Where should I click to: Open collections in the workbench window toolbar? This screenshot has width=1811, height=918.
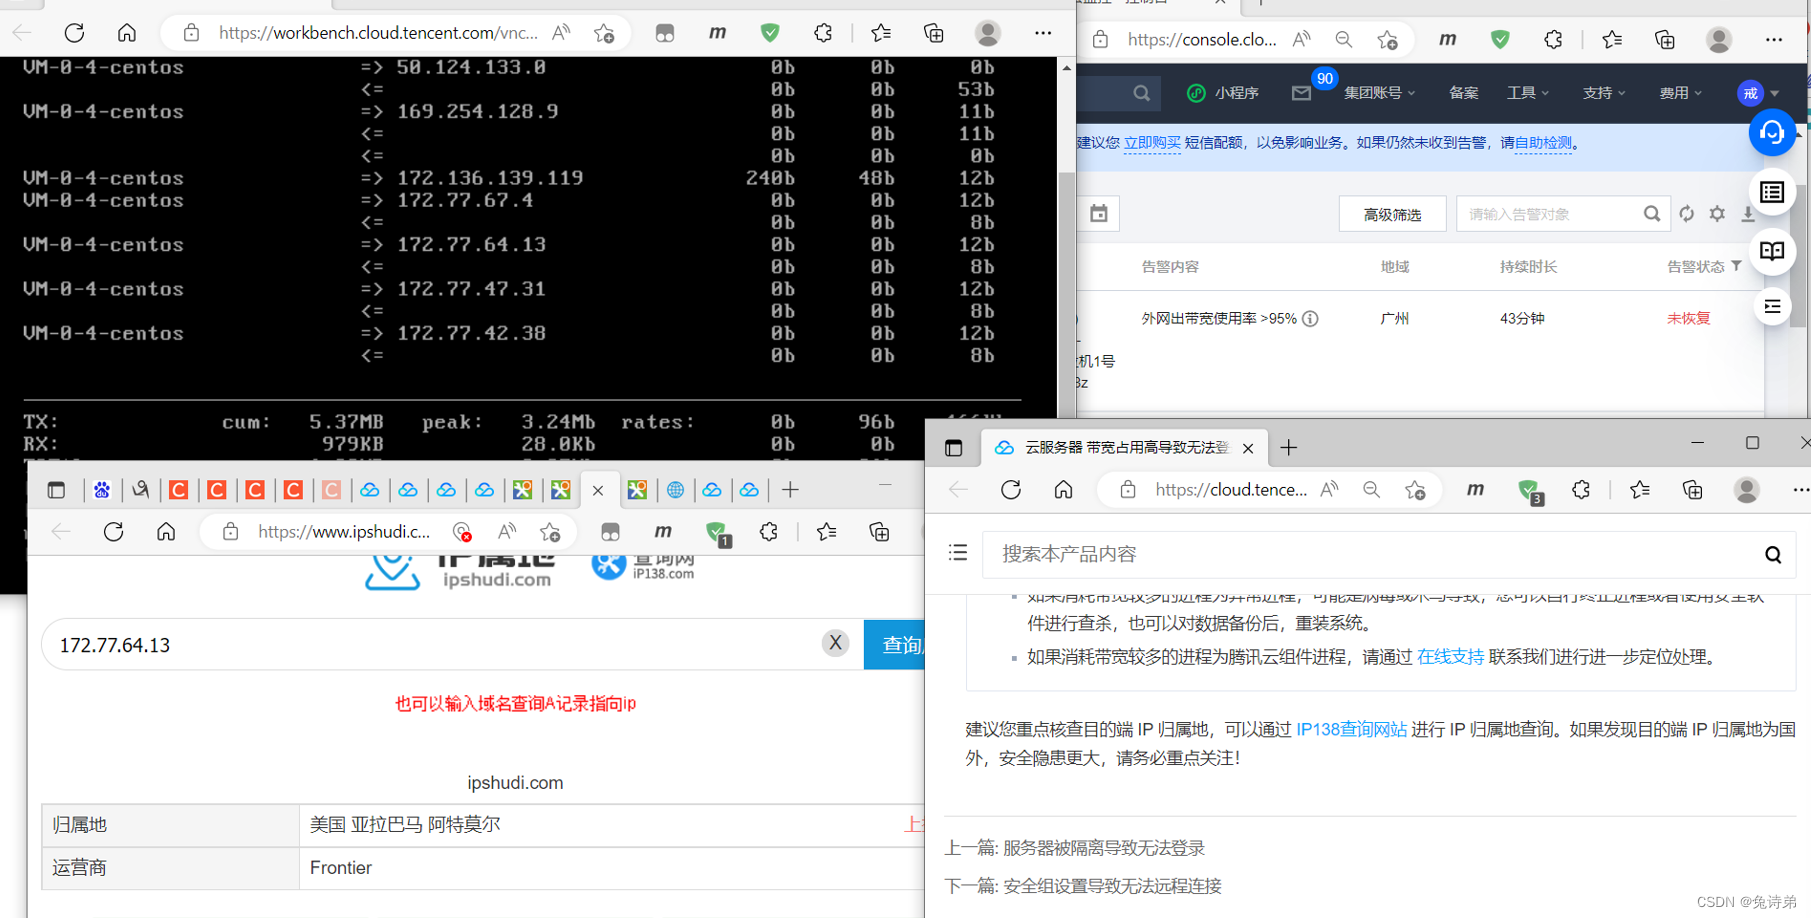(x=934, y=33)
